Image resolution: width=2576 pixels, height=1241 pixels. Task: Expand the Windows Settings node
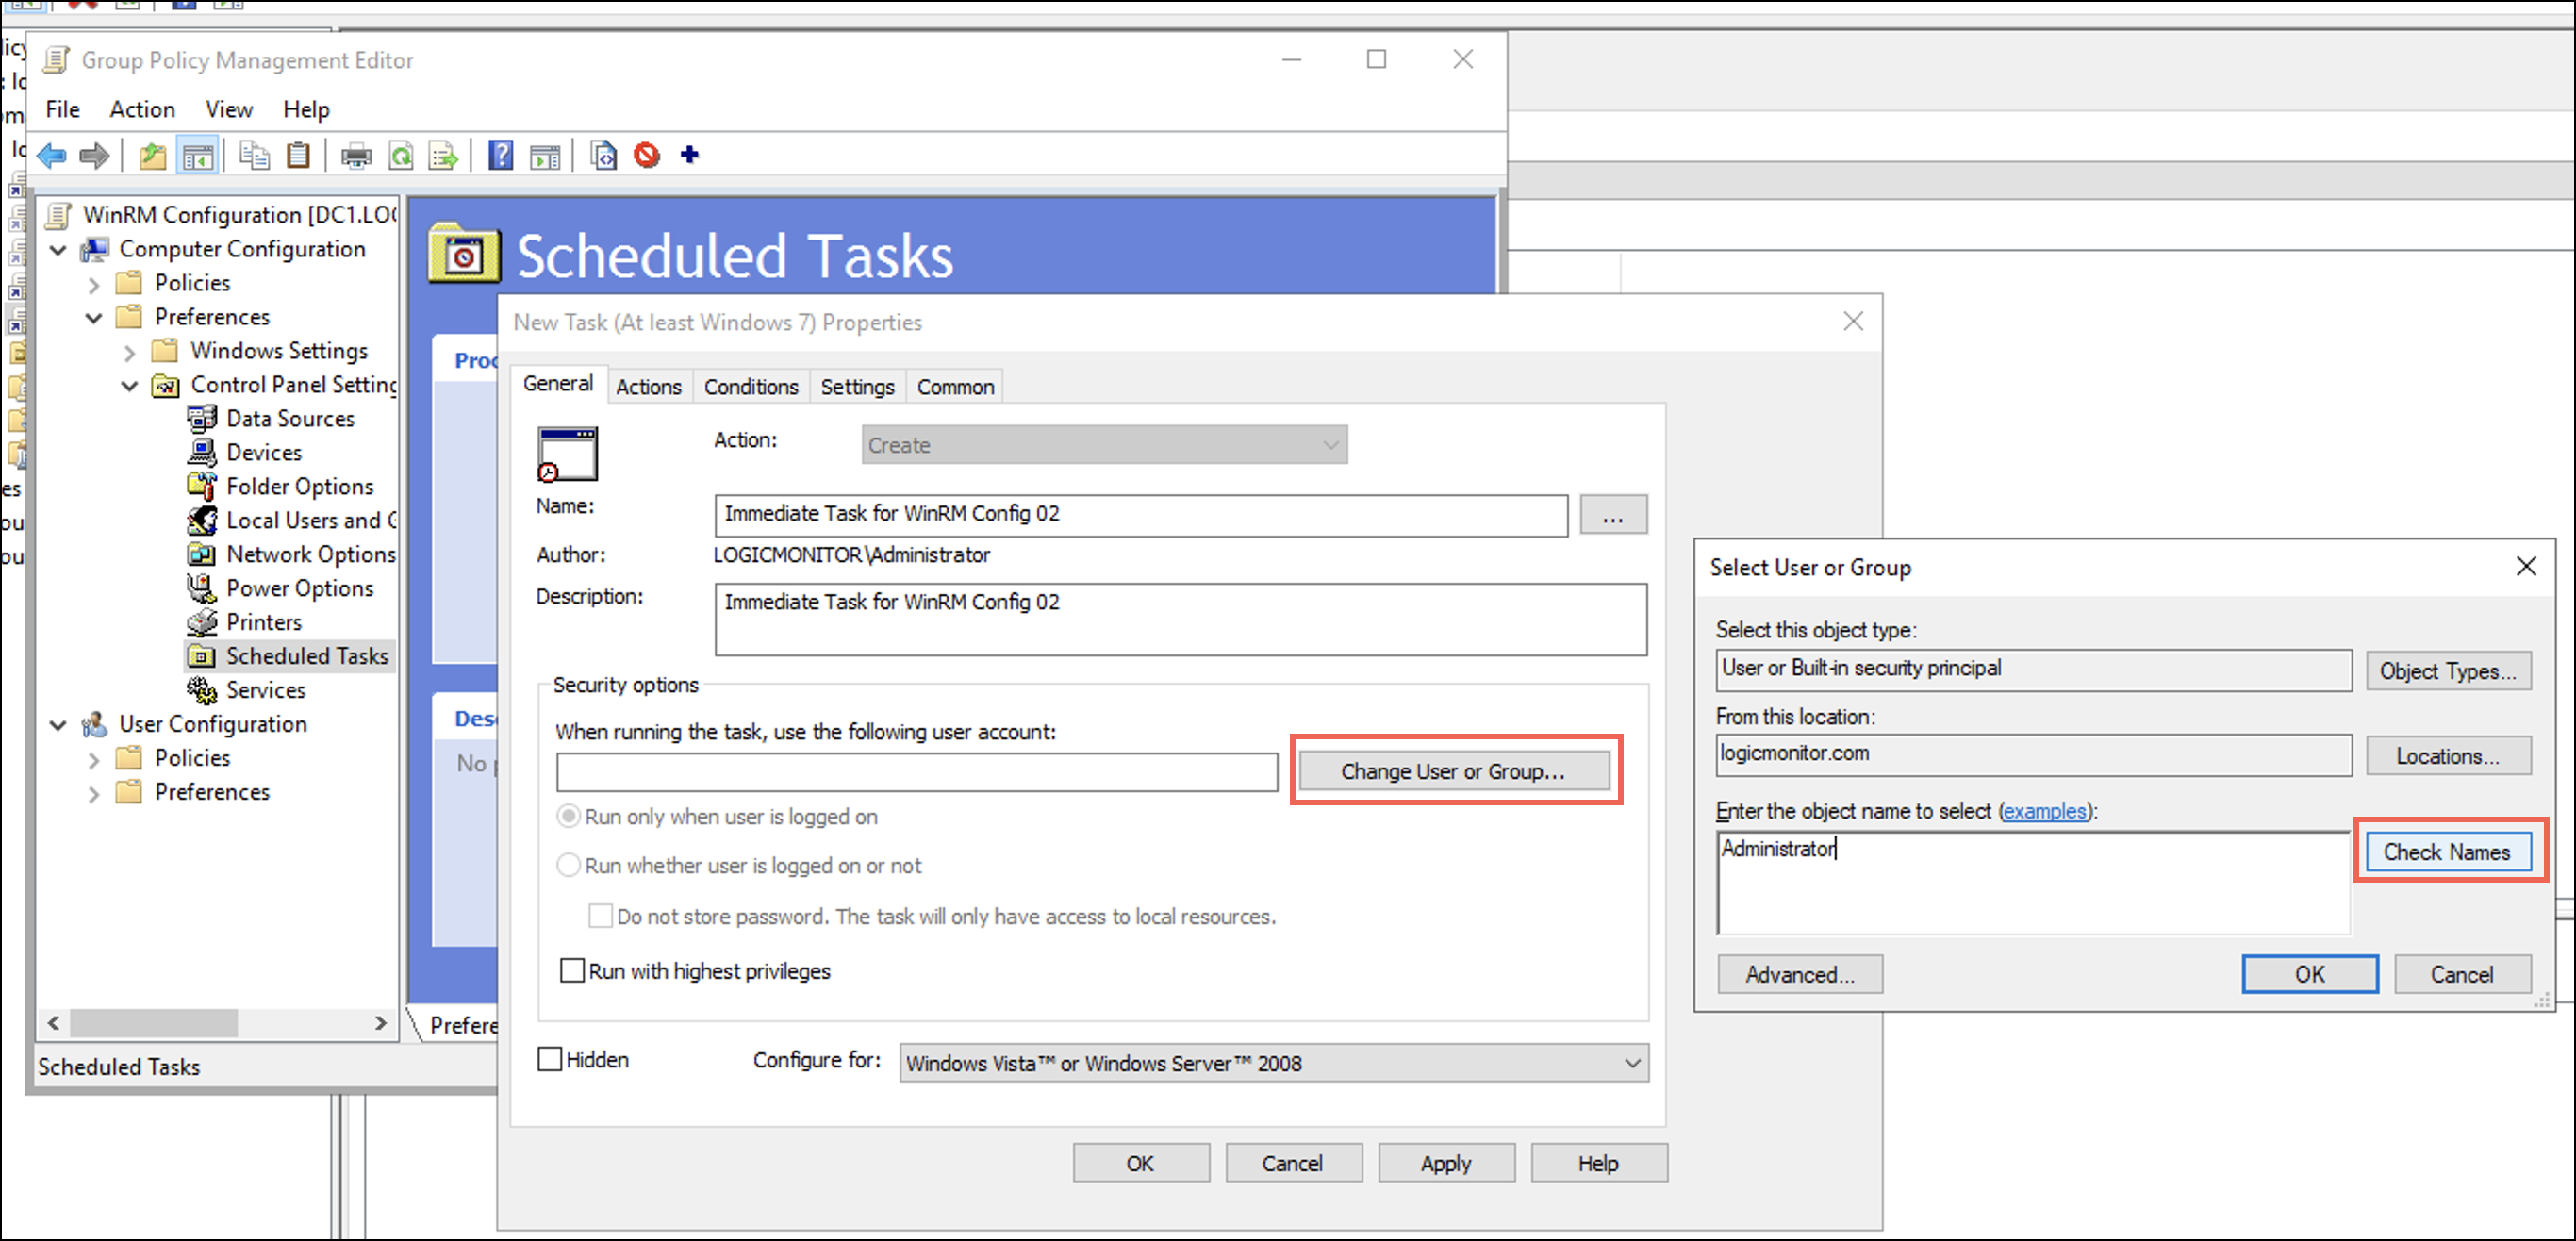tap(130, 352)
